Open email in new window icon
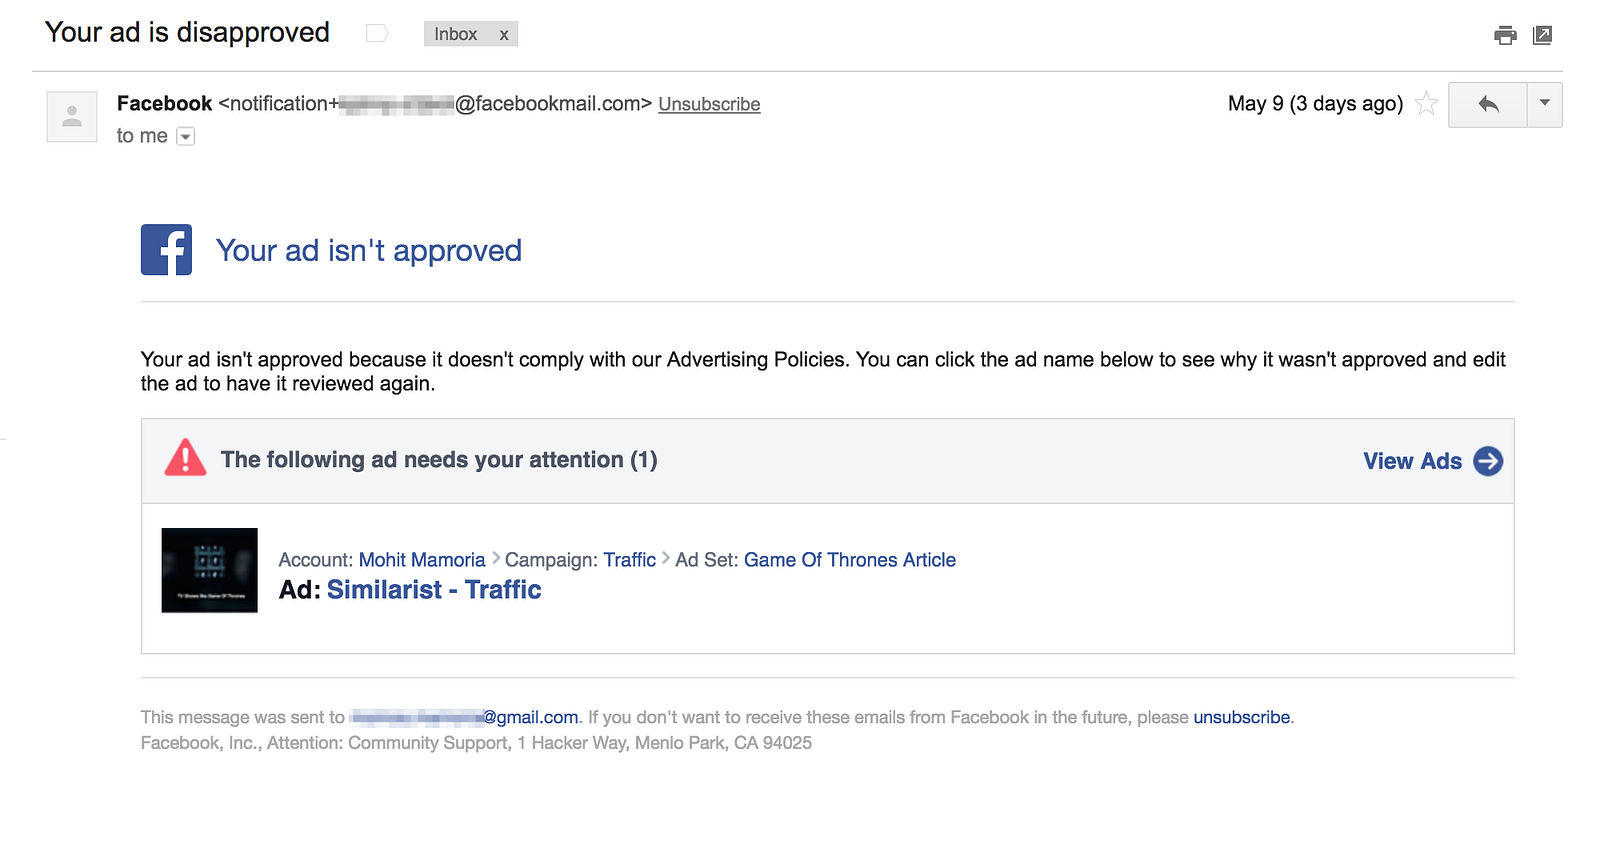Viewport: 1600px width, 845px height. (1543, 35)
